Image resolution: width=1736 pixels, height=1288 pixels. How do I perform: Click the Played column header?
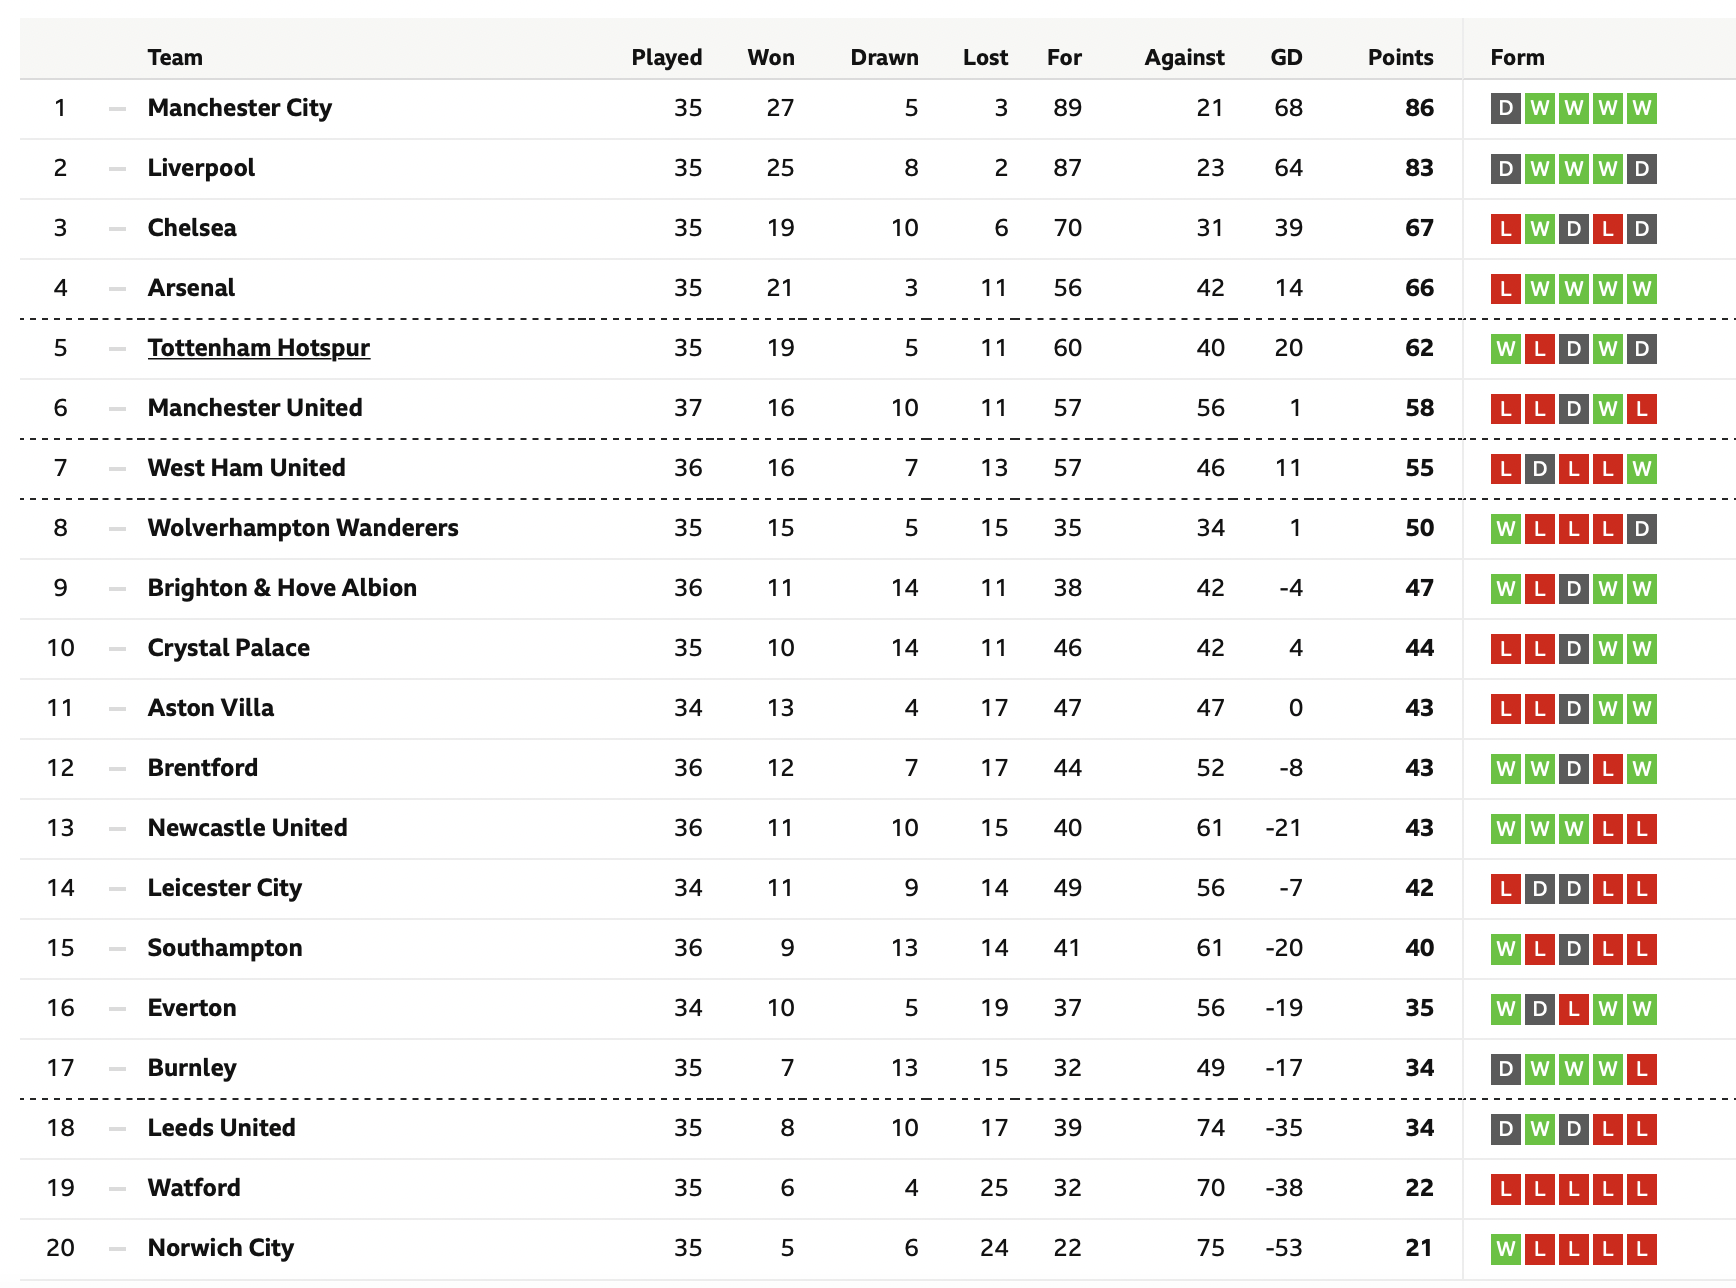(666, 57)
